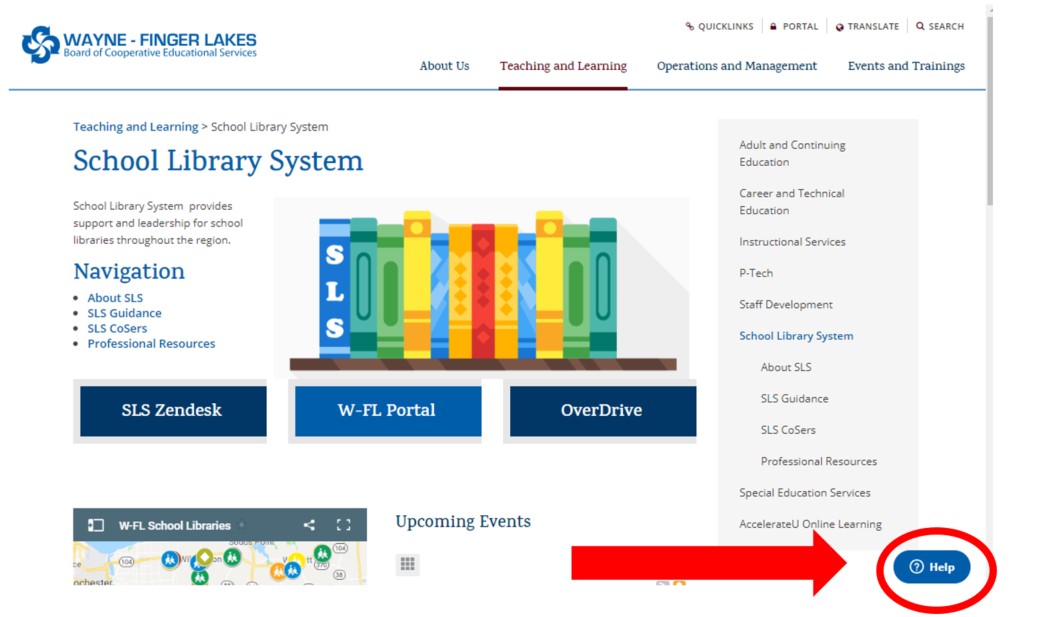Screen dimensions: 1040x617
Task: Open the Events and Trainings menu
Action: (x=906, y=66)
